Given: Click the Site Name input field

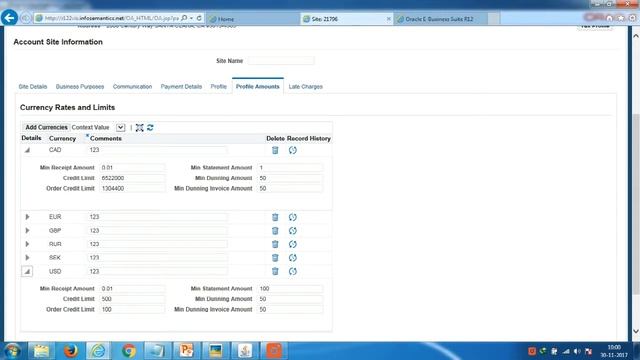Looking at the screenshot, I should pyautogui.click(x=281, y=61).
